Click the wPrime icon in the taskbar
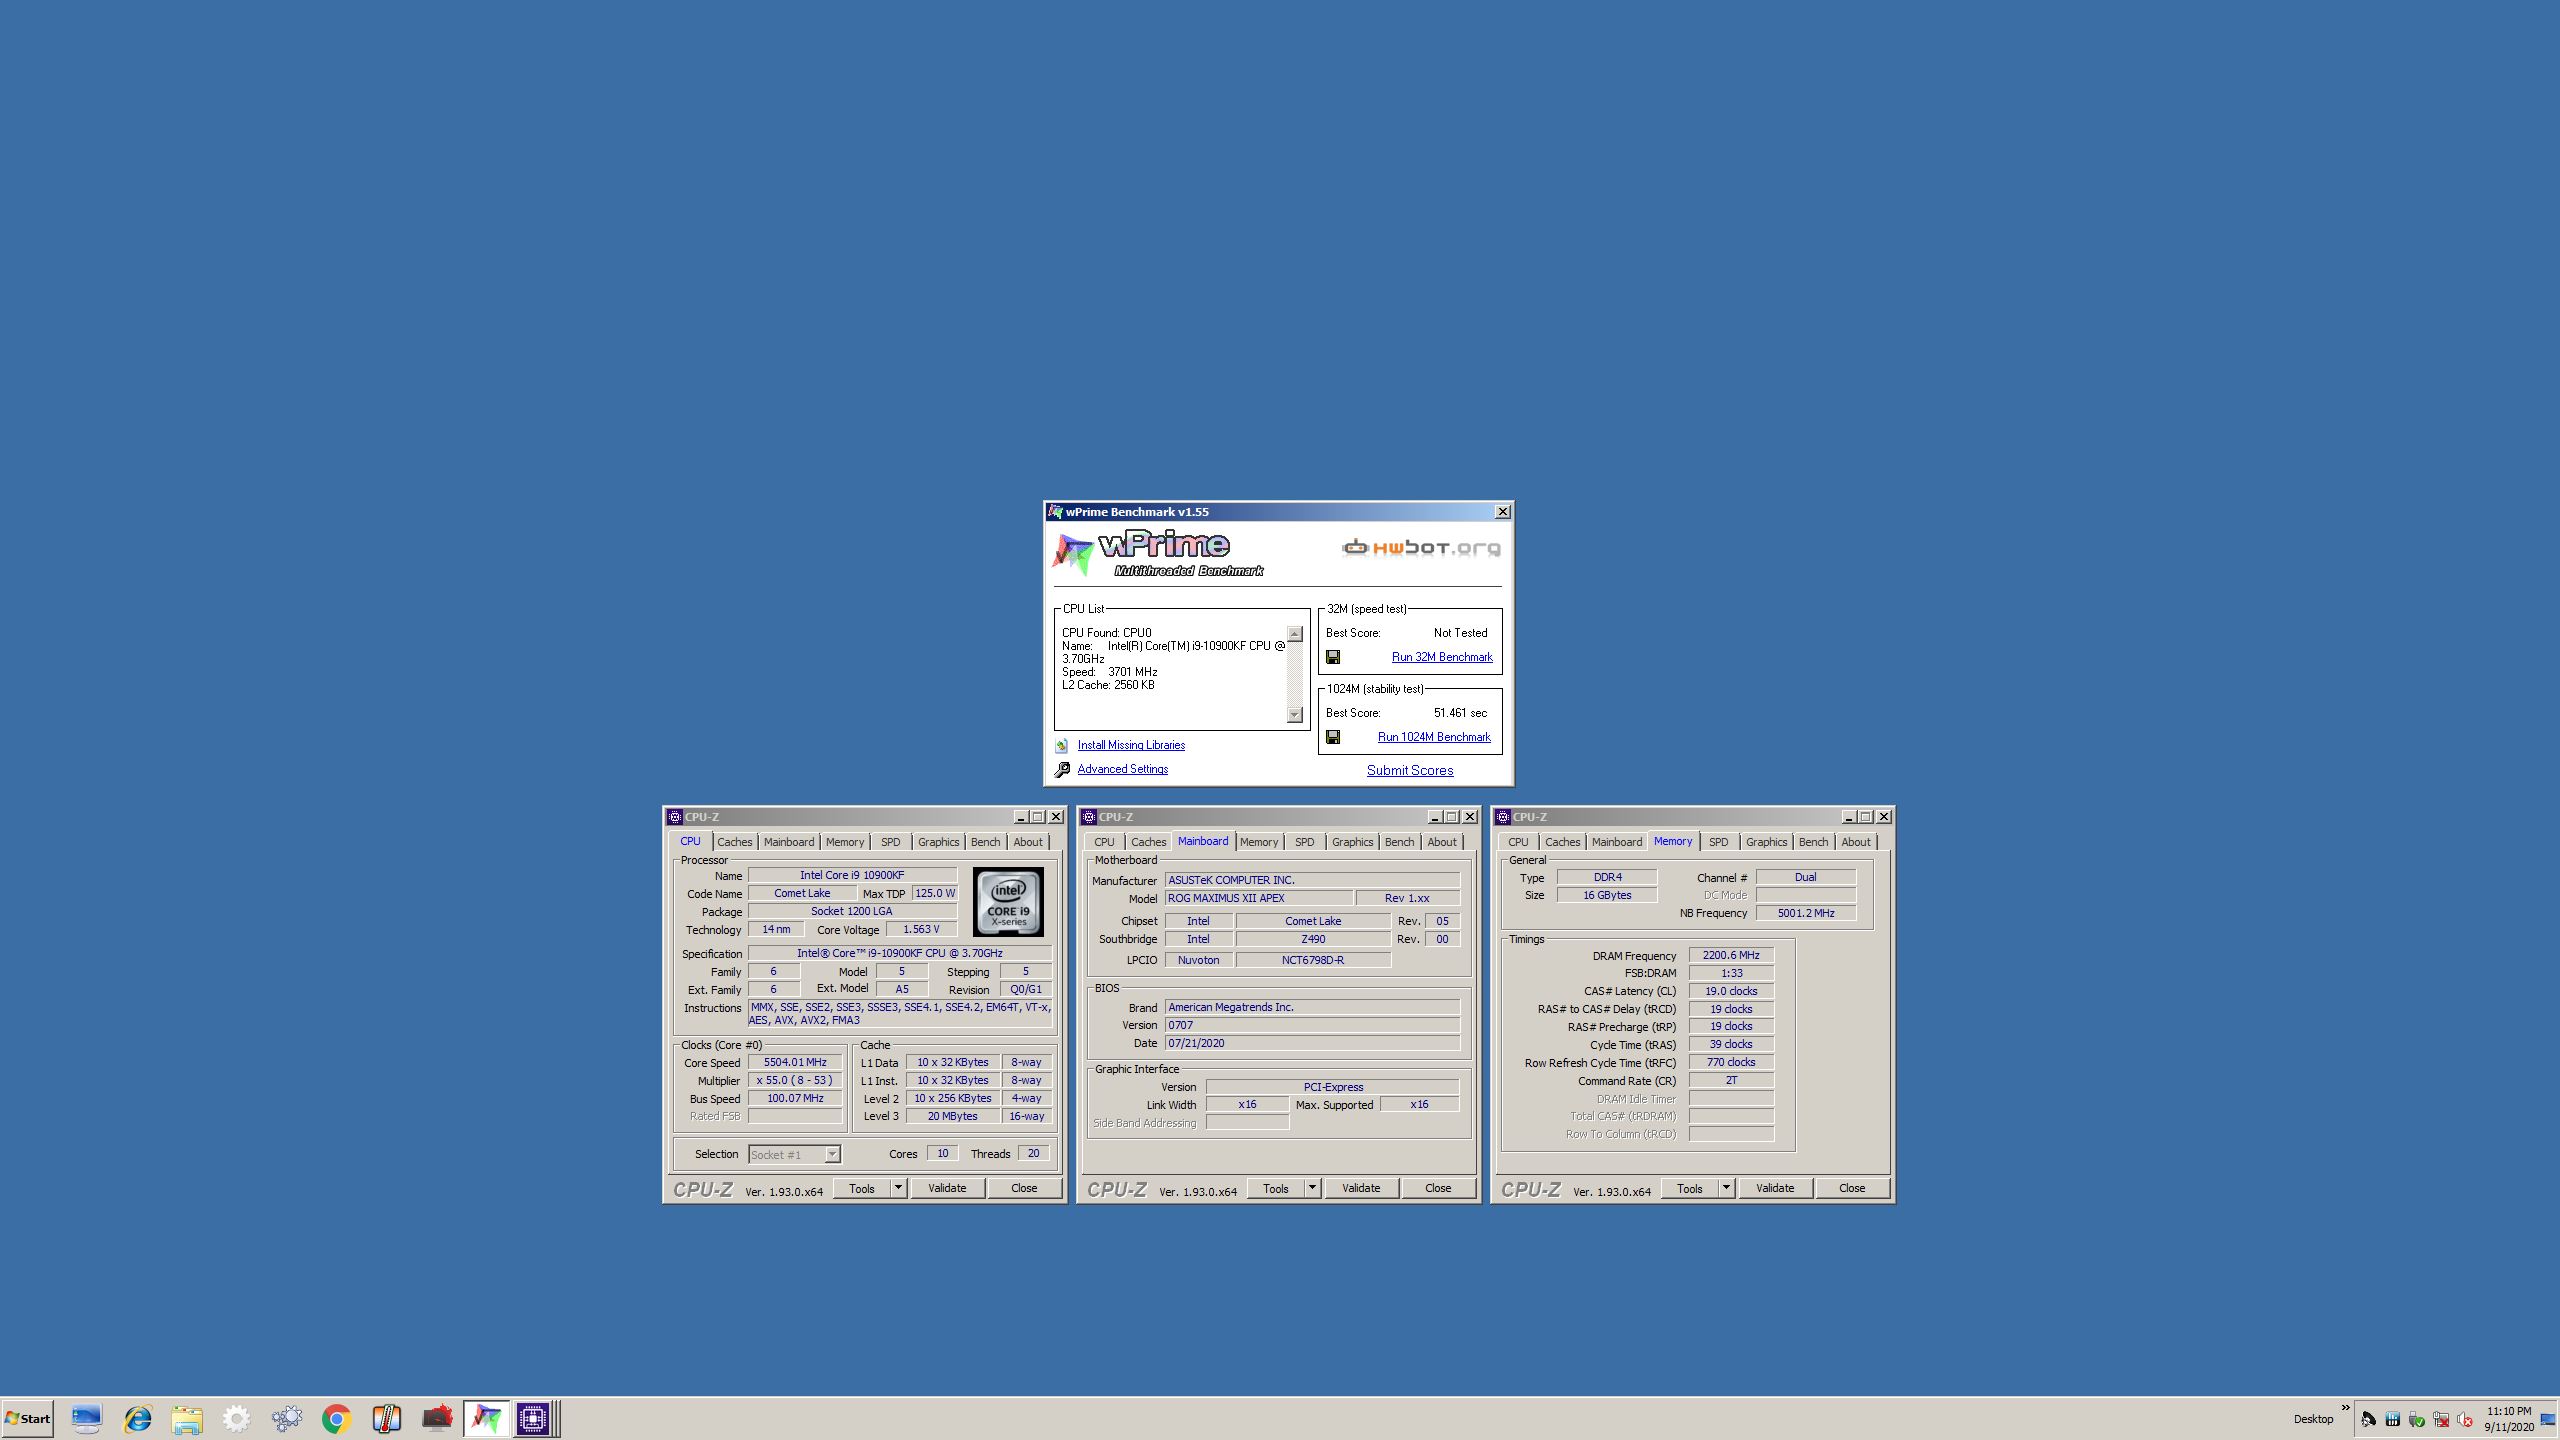The height and width of the screenshot is (1440, 2560). pyautogui.click(x=486, y=1418)
